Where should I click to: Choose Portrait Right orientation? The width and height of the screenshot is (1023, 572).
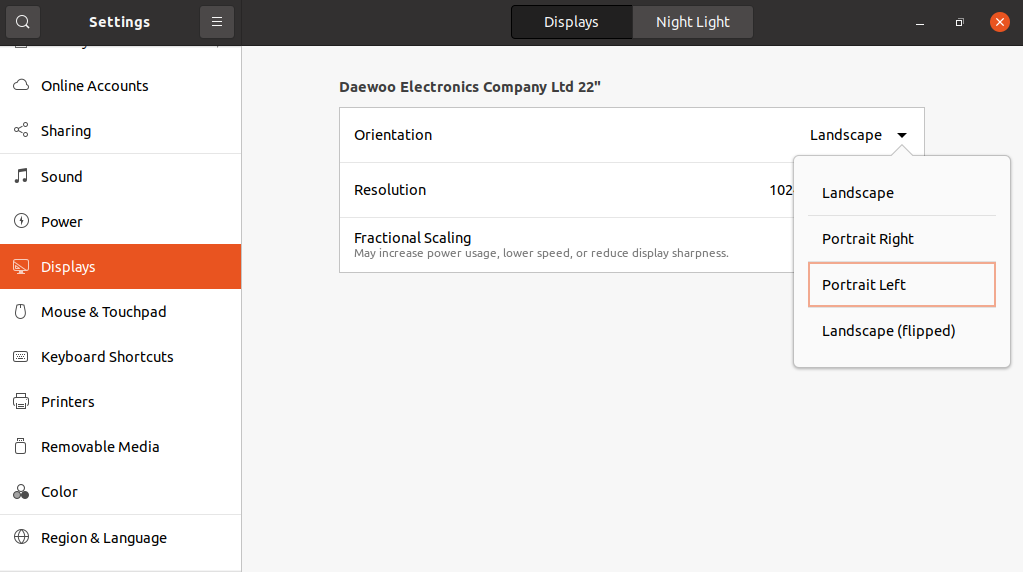(902, 239)
